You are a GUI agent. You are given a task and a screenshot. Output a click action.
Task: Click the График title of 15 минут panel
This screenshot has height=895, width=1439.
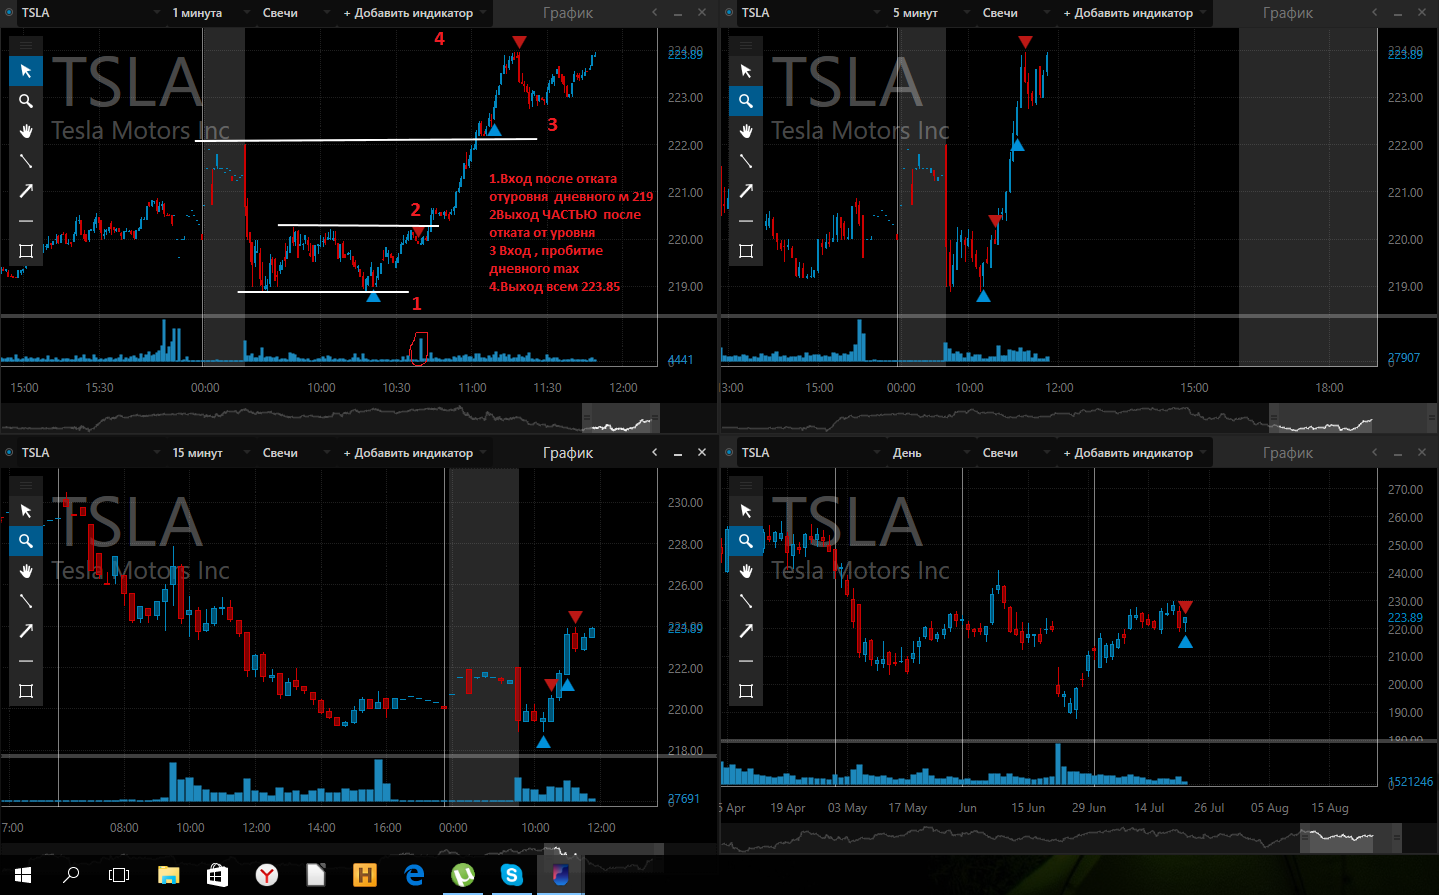568,453
